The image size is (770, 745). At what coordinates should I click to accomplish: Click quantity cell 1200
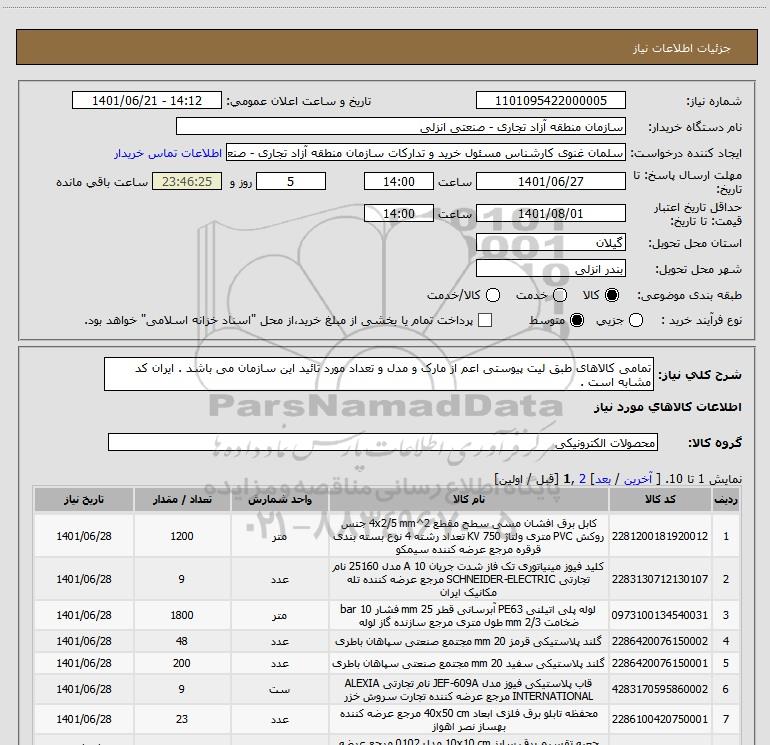[182, 536]
